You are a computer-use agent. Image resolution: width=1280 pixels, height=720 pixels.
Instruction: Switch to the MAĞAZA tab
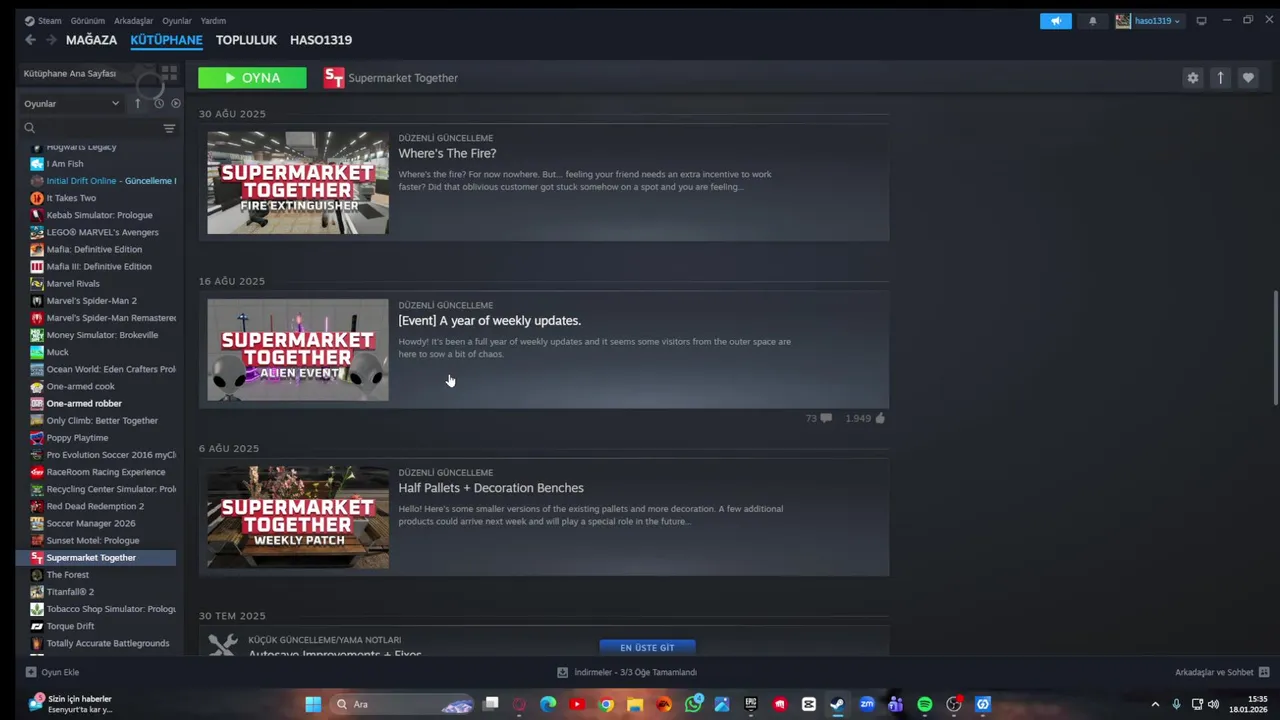(x=91, y=40)
